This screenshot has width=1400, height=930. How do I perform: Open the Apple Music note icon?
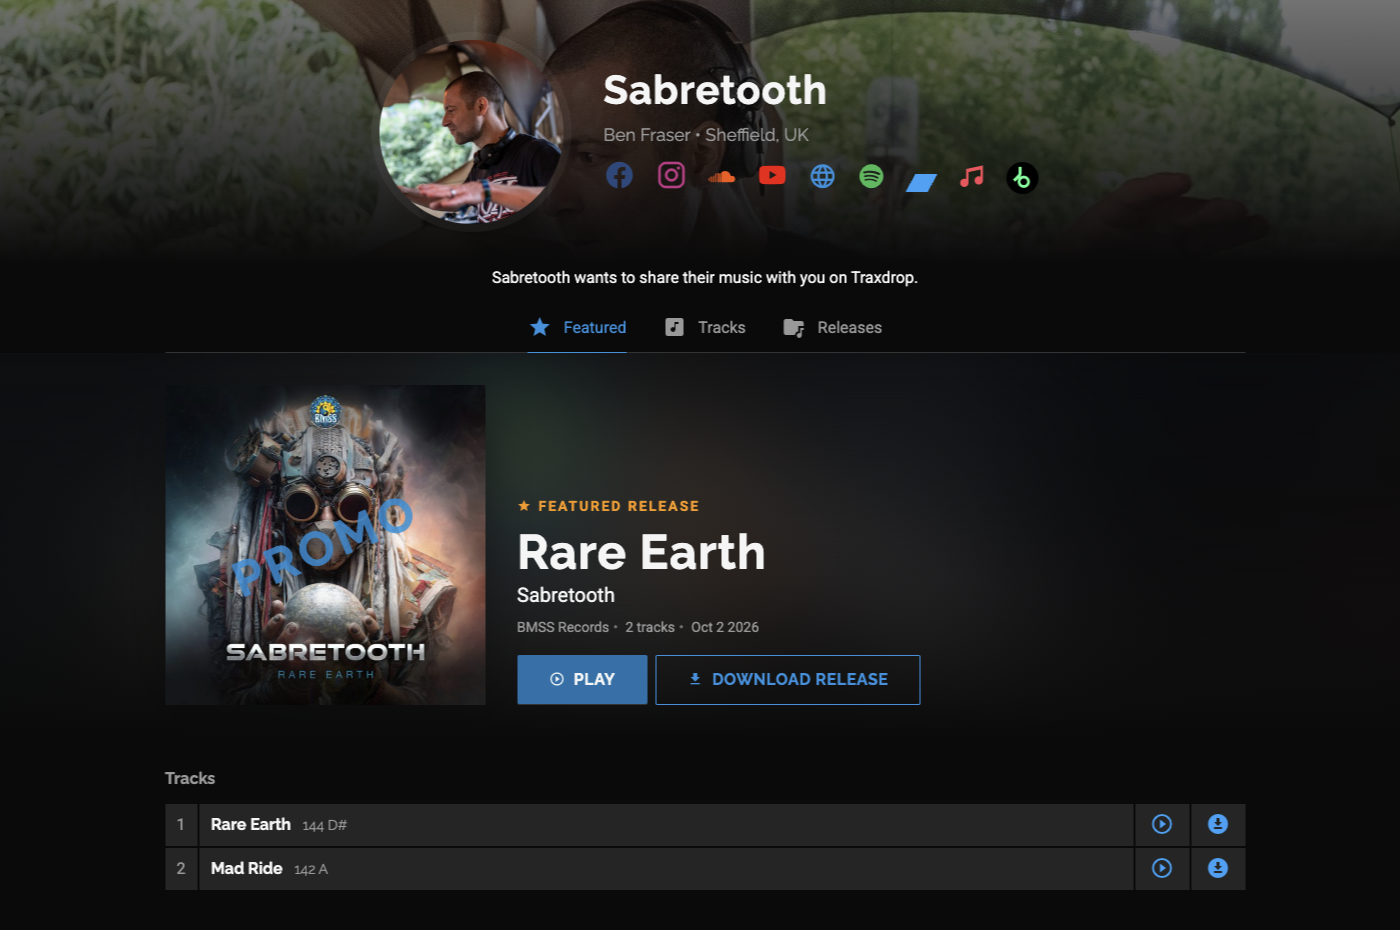pyautogui.click(x=971, y=177)
